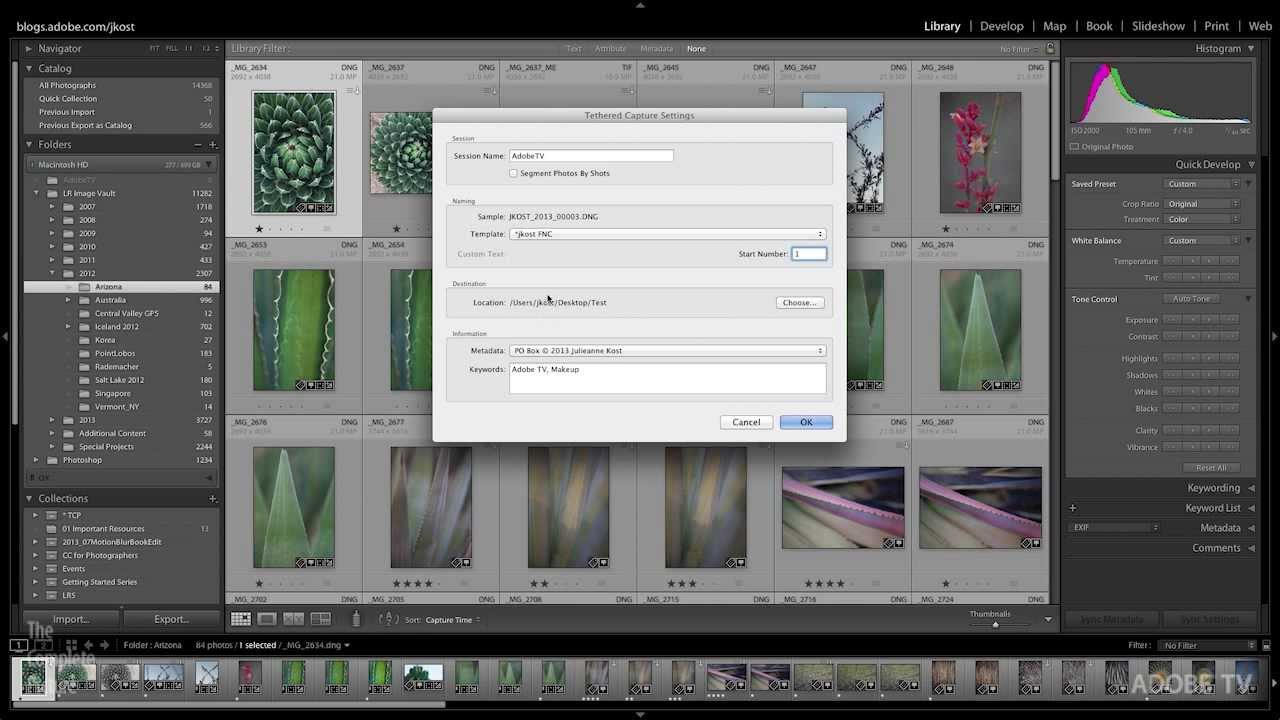This screenshot has width=1280, height=720.
Task: Open the Slideshow module
Action: click(1158, 26)
